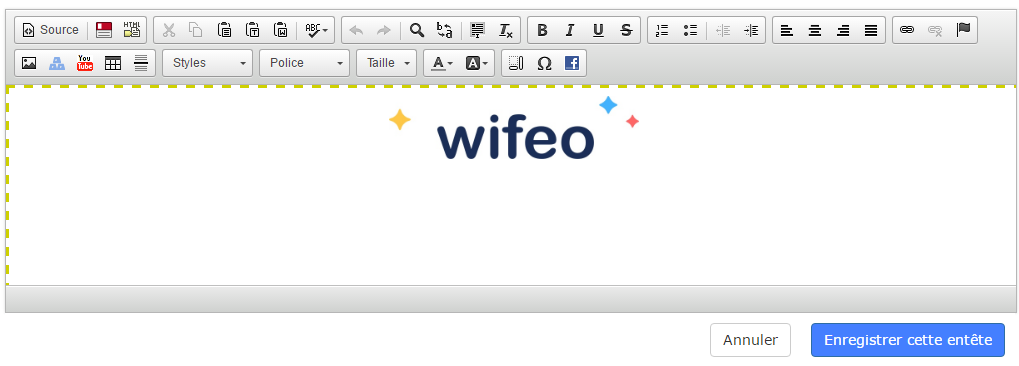The width and height of the screenshot is (1019, 366).
Task: Open the Taille size dropdown
Action: click(387, 63)
